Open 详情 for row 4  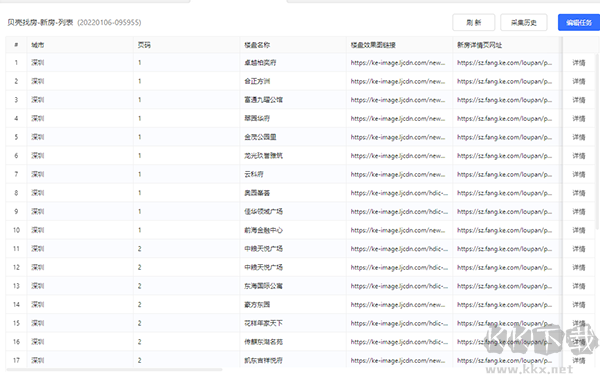pyautogui.click(x=579, y=119)
